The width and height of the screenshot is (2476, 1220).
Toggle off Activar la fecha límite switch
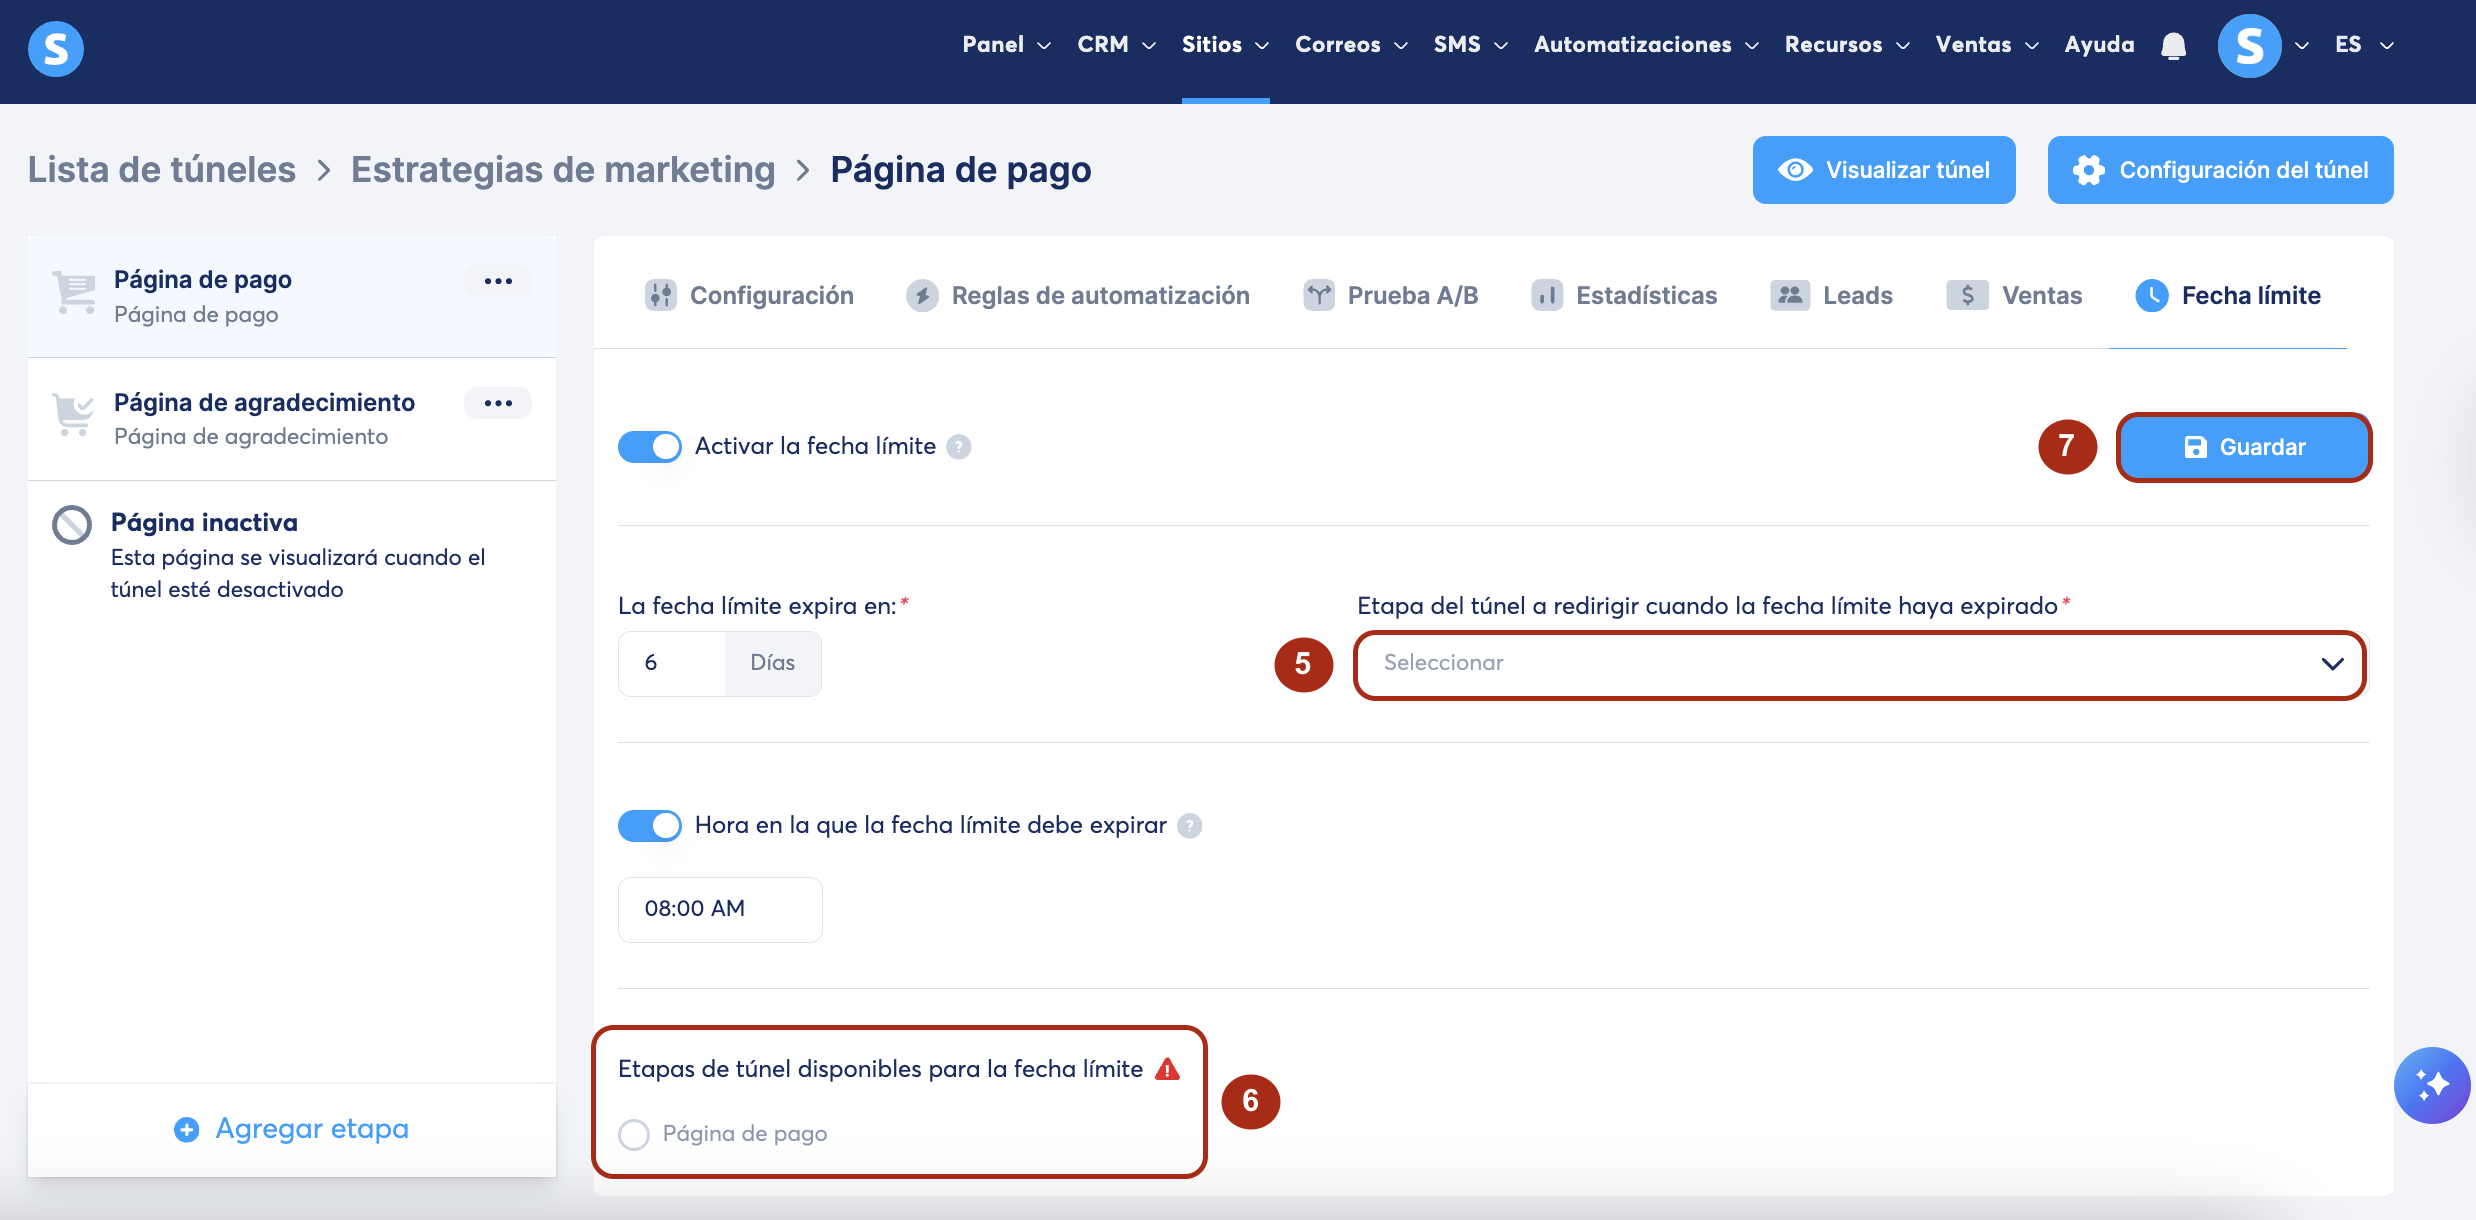click(x=650, y=446)
